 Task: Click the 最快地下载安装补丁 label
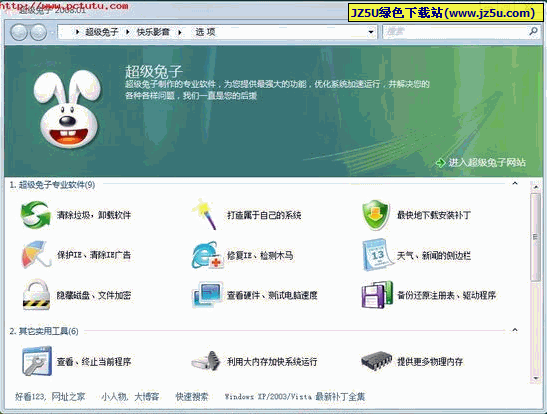click(434, 215)
